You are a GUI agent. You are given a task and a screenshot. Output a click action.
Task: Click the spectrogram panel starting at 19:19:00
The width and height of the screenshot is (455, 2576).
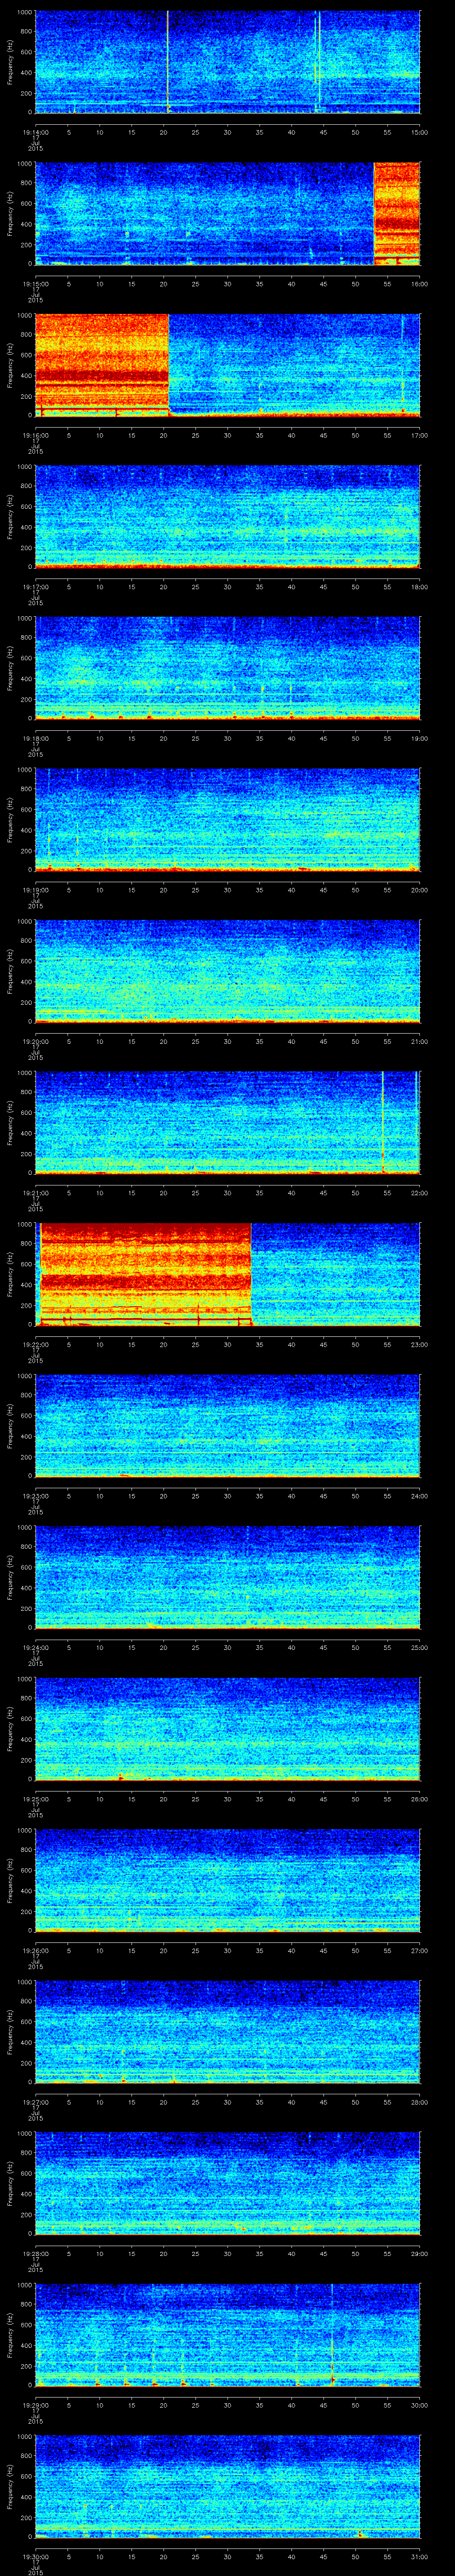(228, 819)
